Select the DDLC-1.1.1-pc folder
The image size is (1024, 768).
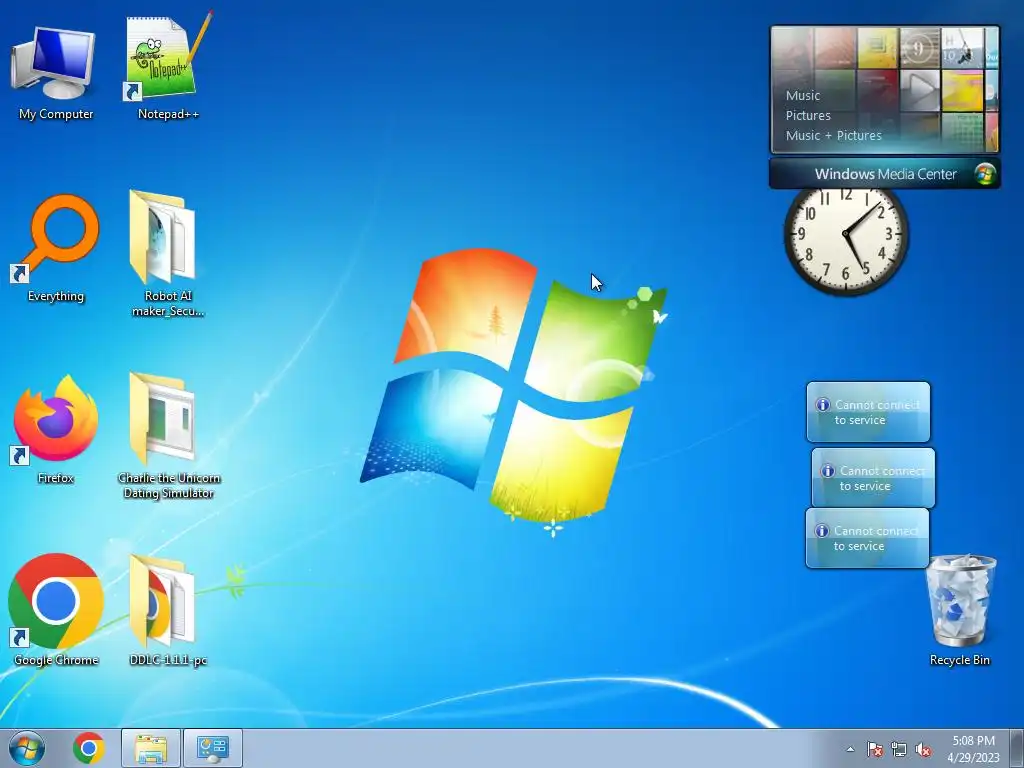coord(168,610)
